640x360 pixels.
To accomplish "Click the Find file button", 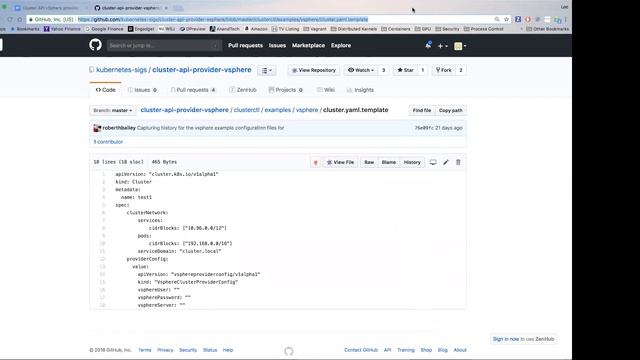I will [x=422, y=110].
